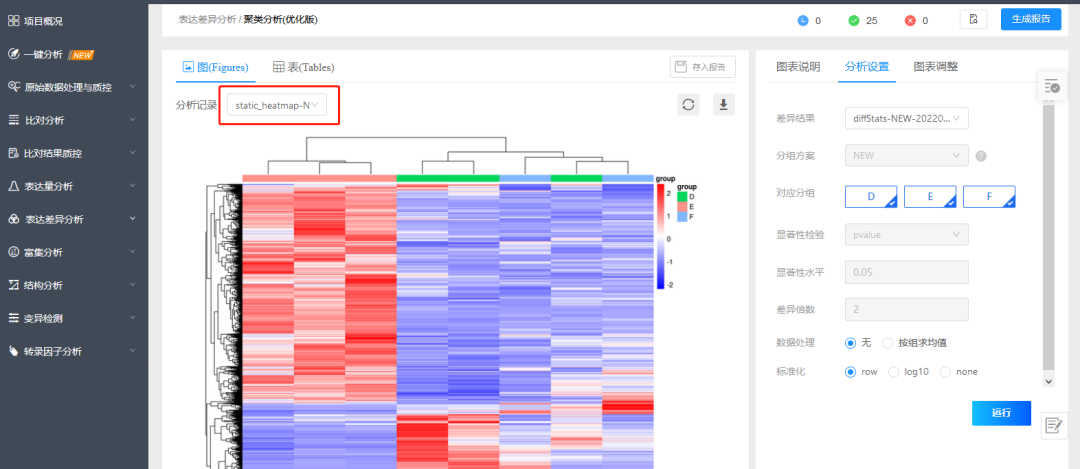
Task: Expand 原始数据处理与质控 sidebar menu
Action: click(x=133, y=87)
